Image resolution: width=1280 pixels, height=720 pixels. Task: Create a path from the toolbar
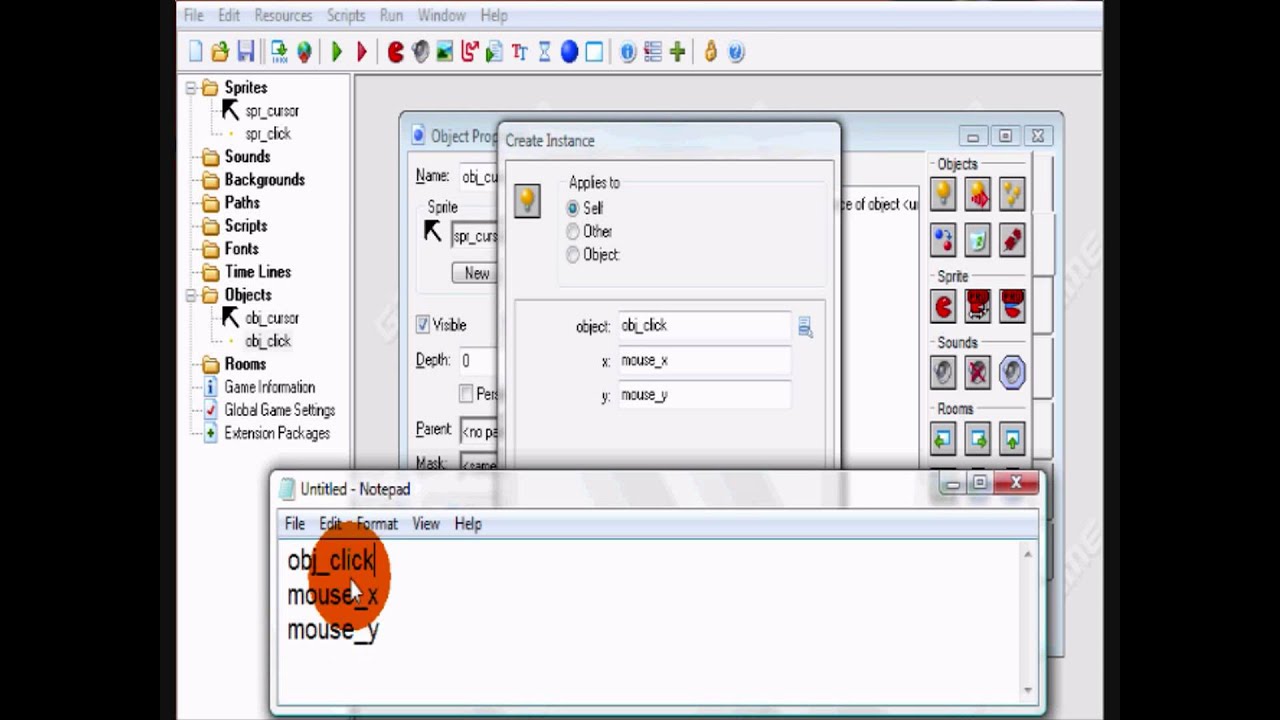(x=469, y=52)
